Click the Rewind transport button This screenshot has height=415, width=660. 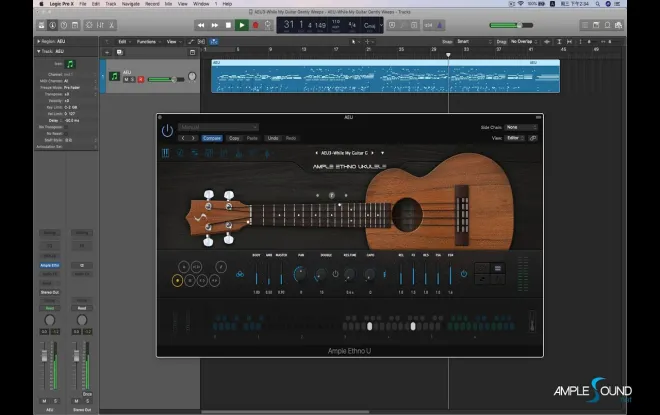(x=201, y=25)
